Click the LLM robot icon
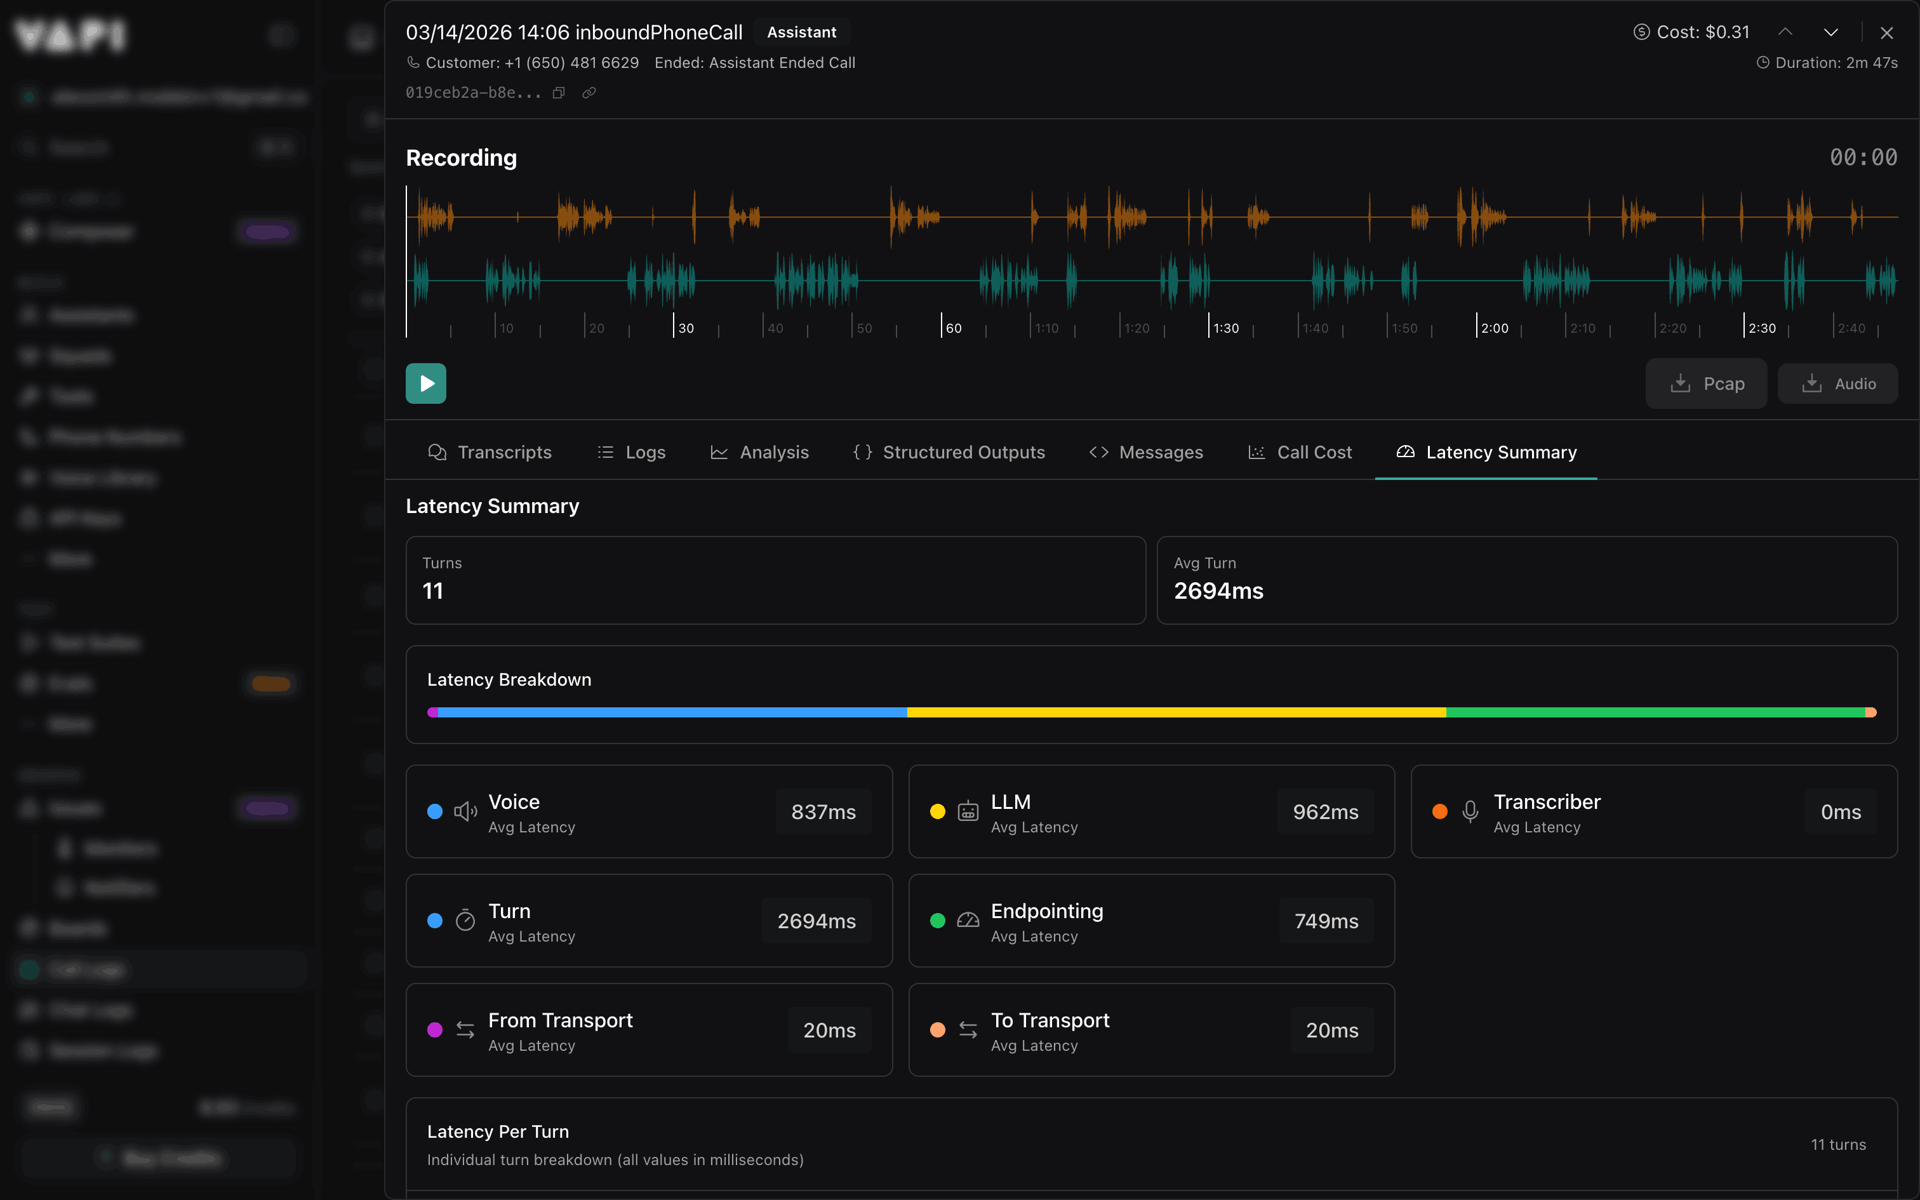The image size is (1920, 1200). tap(968, 811)
